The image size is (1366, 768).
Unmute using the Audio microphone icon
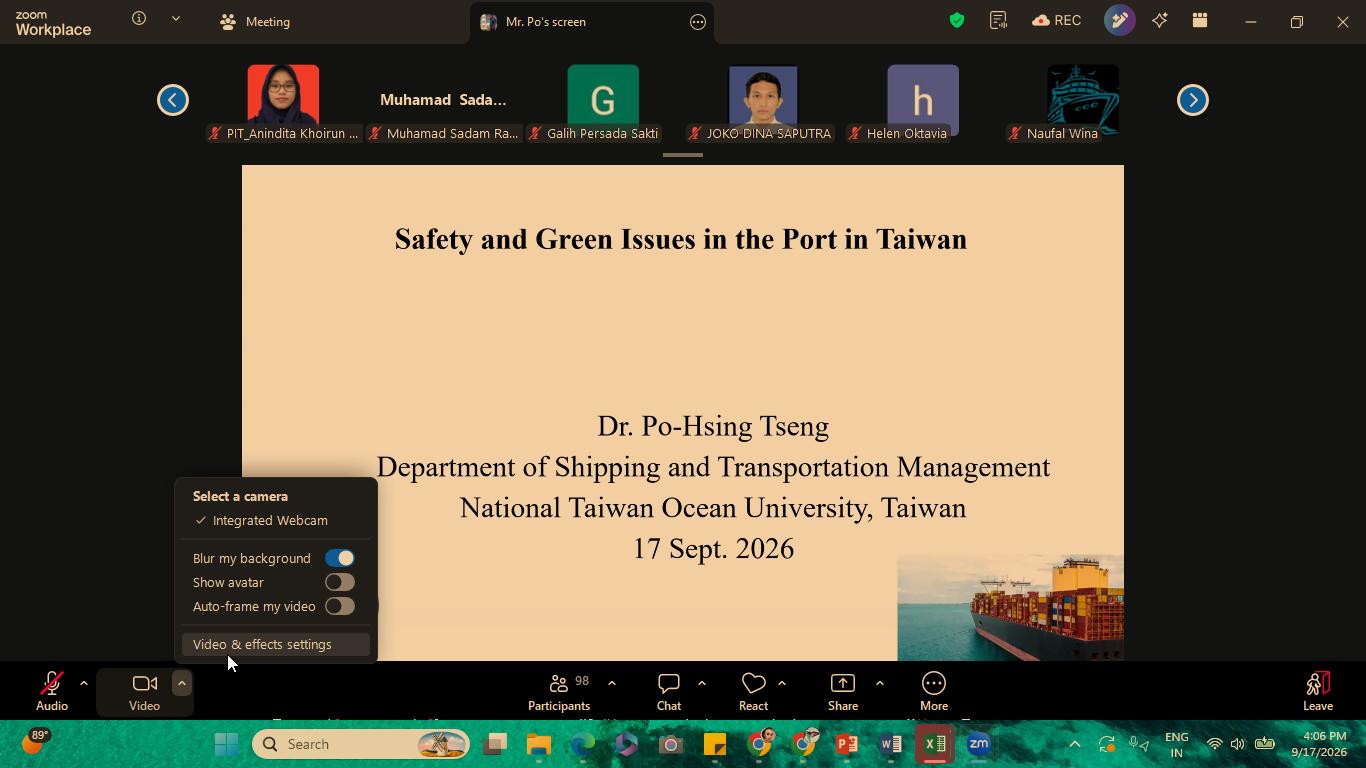(x=52, y=684)
